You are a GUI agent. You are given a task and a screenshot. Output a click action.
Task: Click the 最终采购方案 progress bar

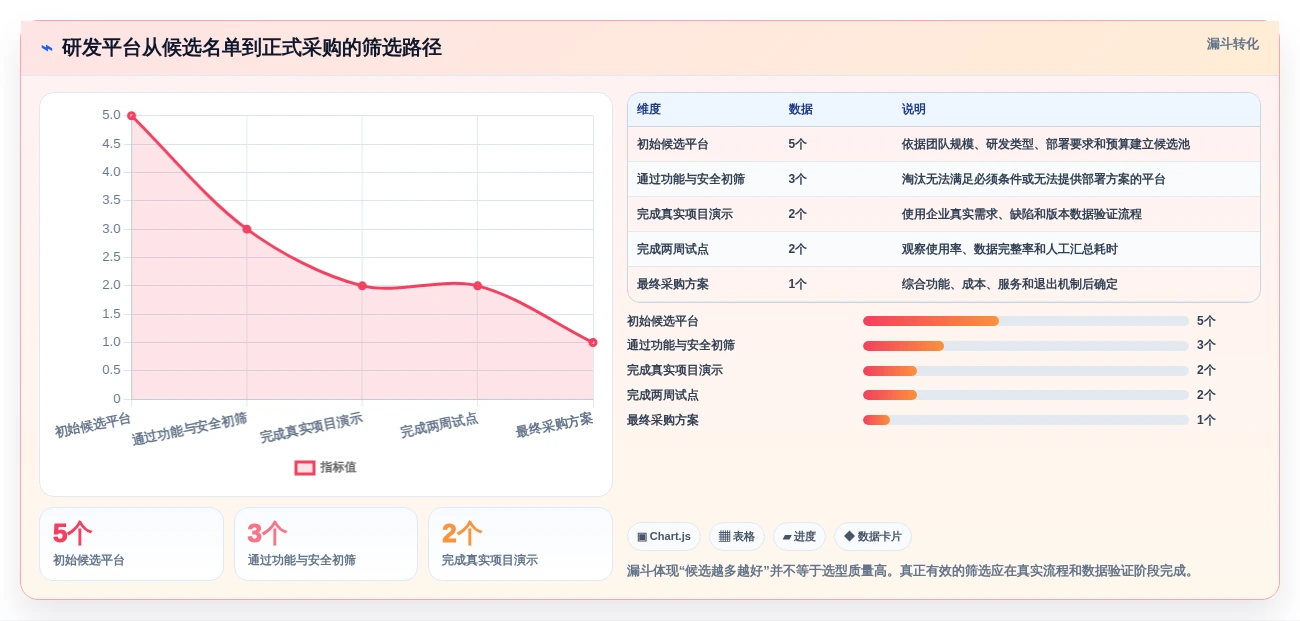click(x=1026, y=420)
